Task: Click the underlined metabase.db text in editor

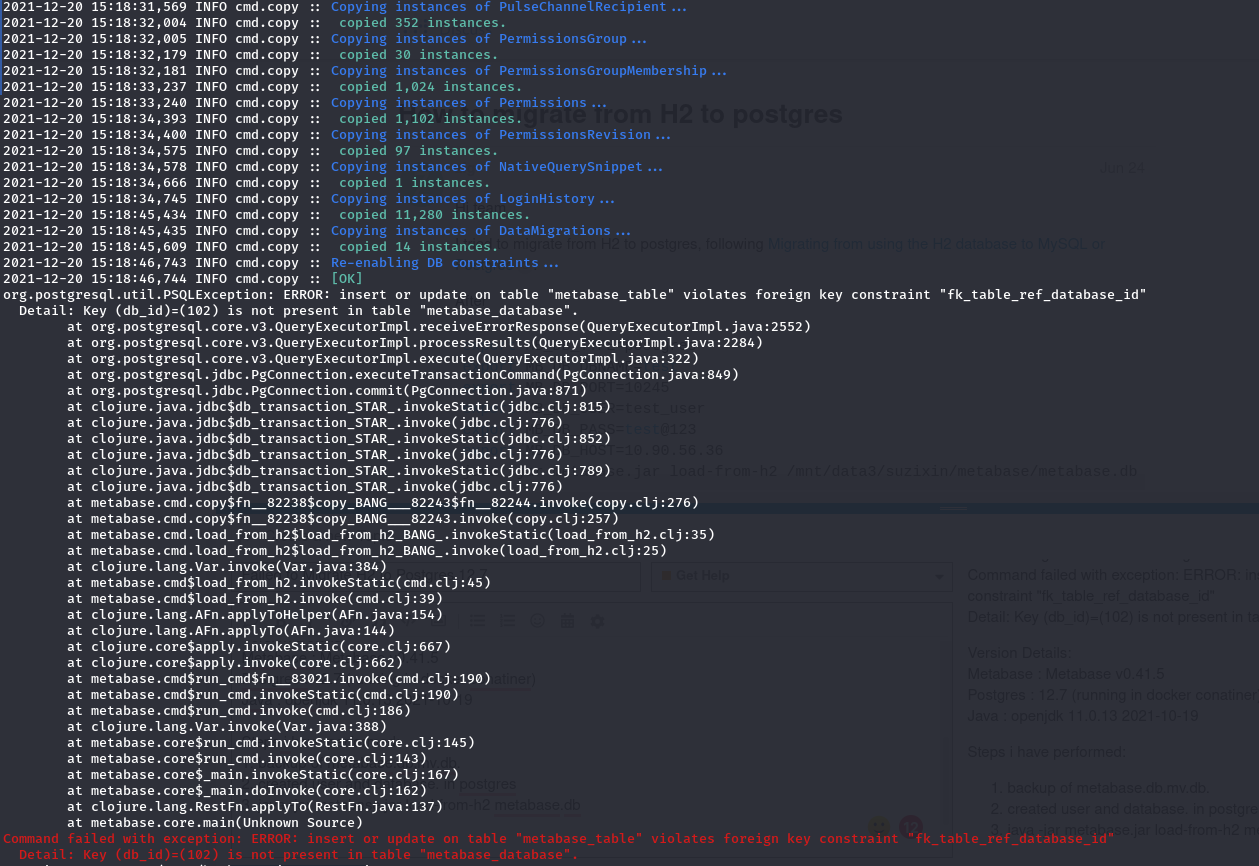Action: click(x=537, y=805)
